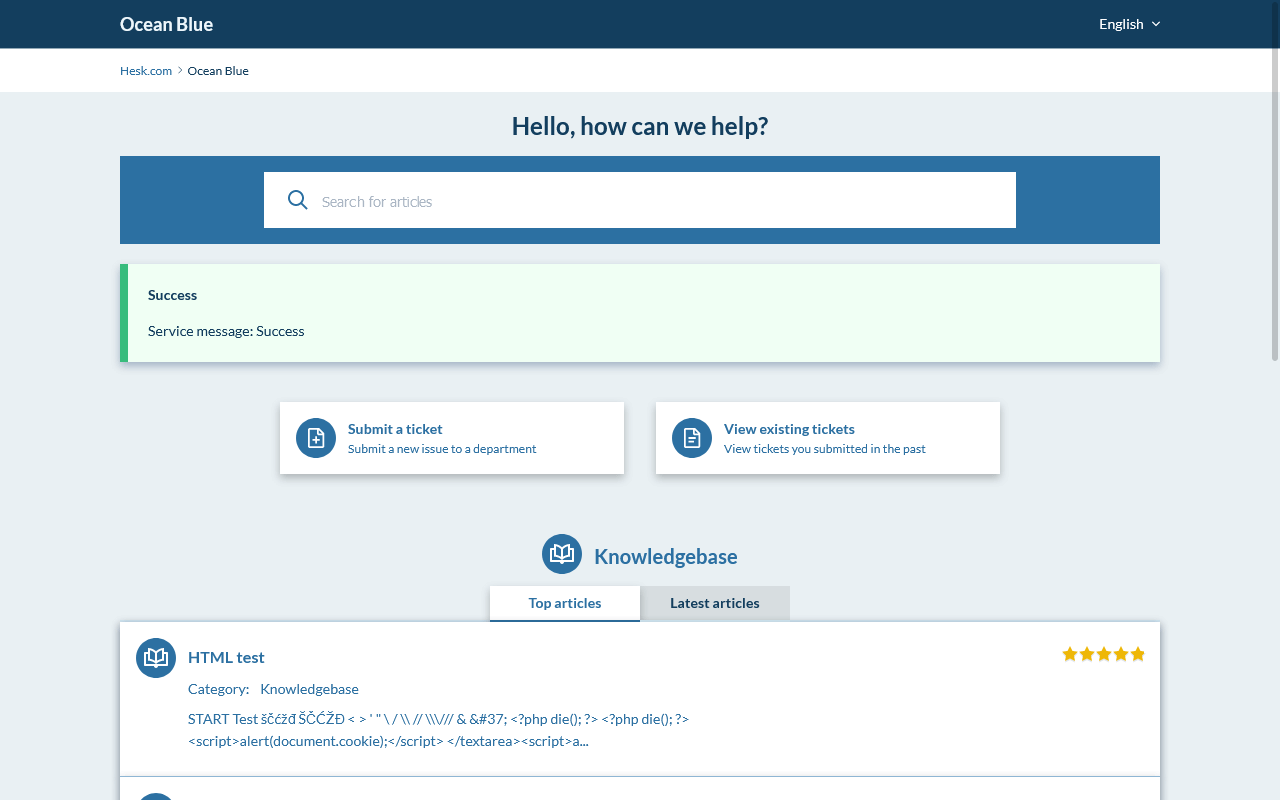Click Ocean Blue breadcrumb text
The height and width of the screenshot is (800, 1280).
point(218,71)
